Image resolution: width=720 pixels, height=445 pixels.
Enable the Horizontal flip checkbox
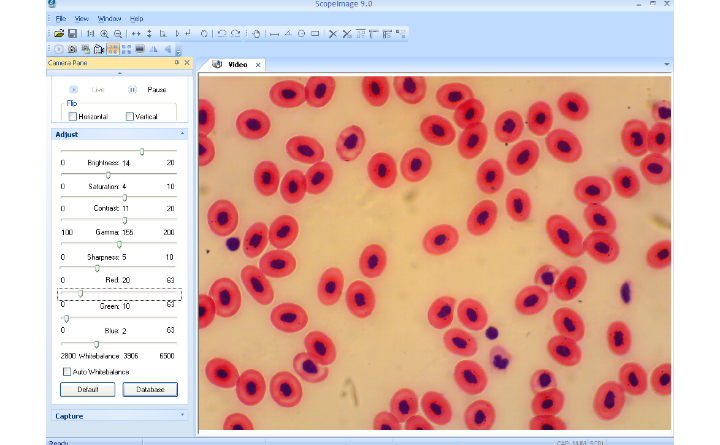pos(73,116)
